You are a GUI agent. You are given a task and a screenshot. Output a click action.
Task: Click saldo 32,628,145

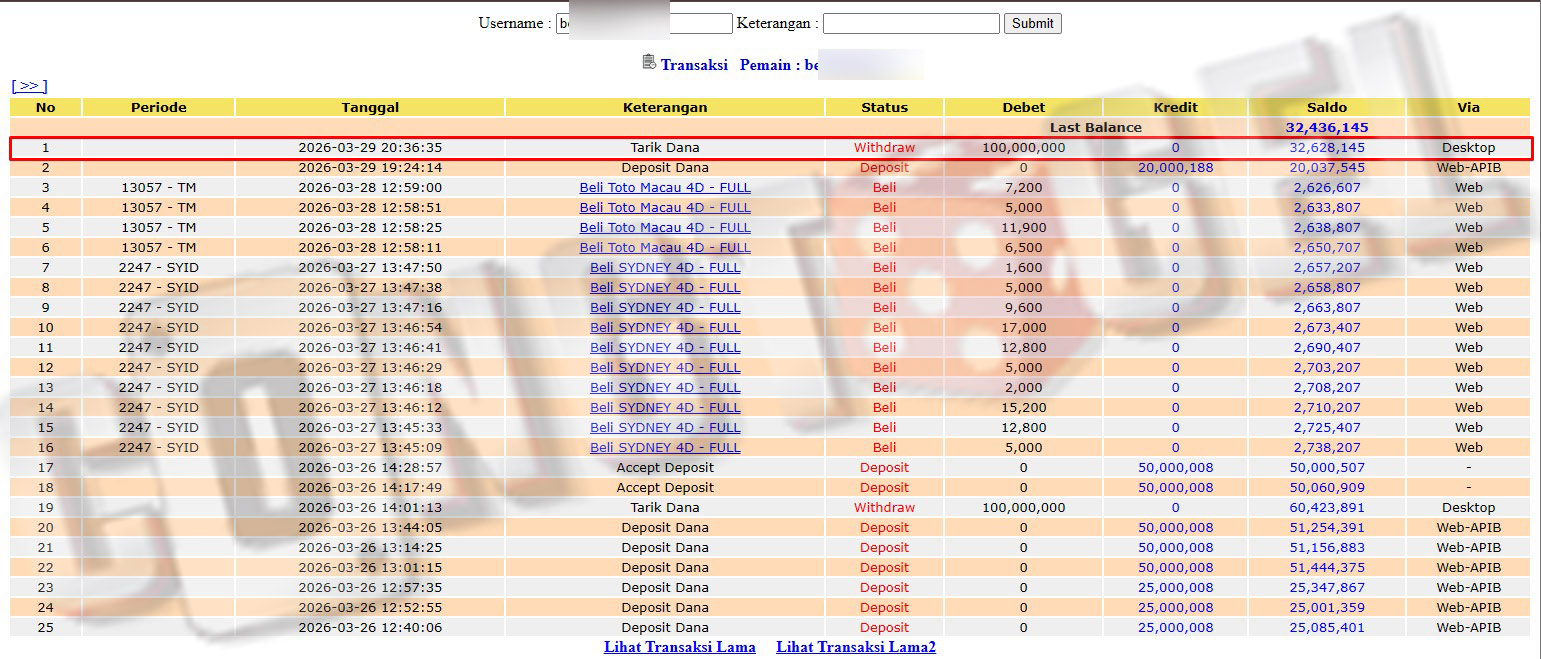pyautogui.click(x=1327, y=147)
